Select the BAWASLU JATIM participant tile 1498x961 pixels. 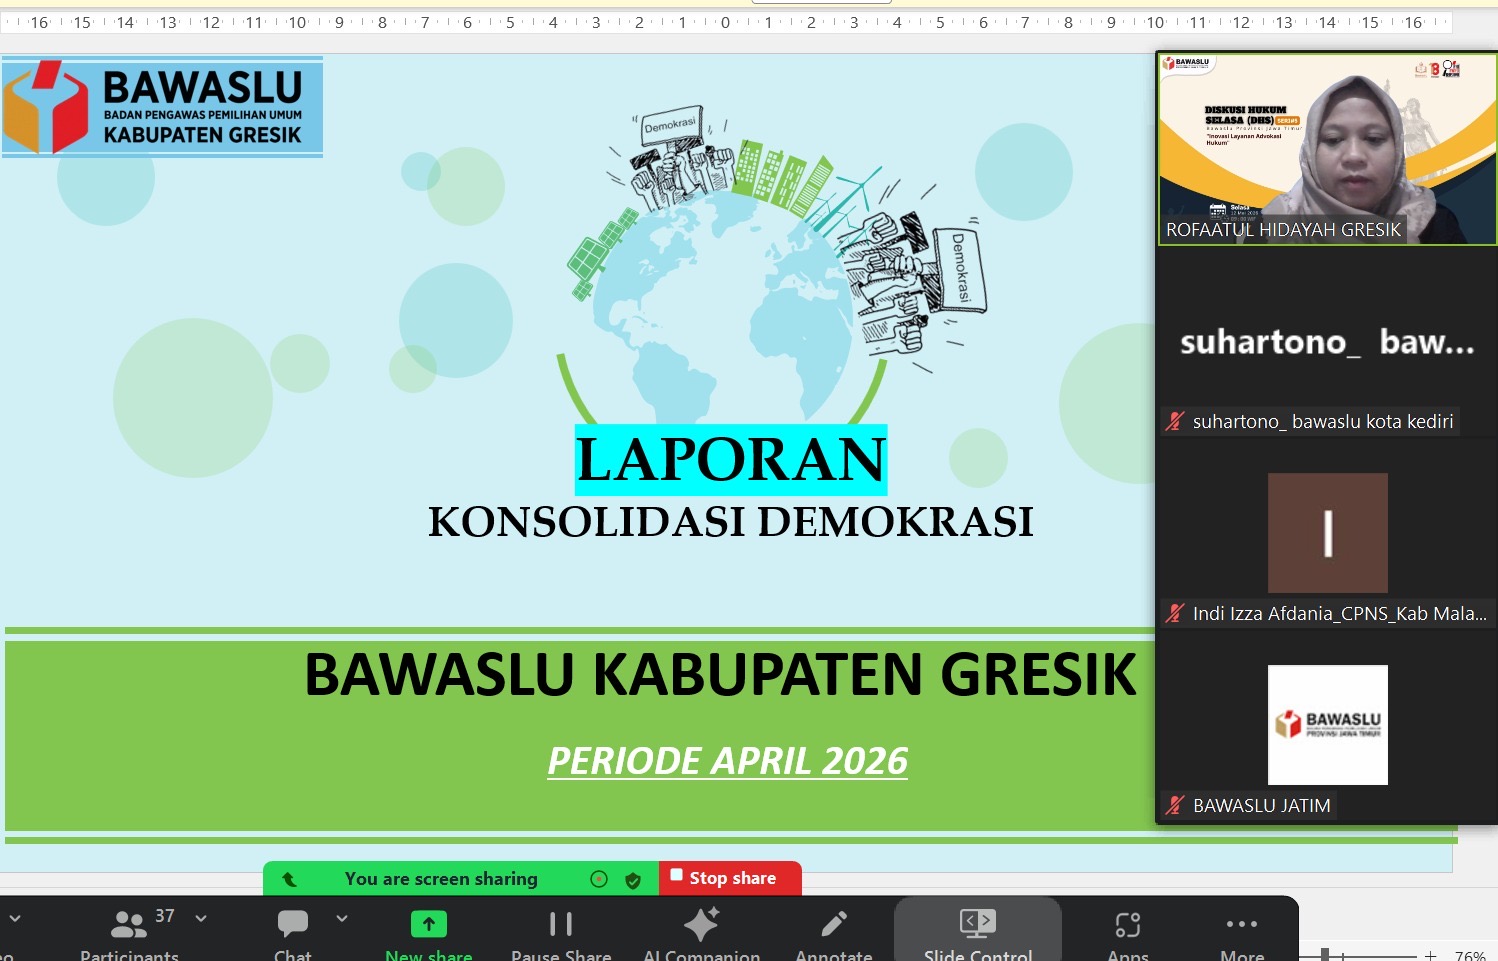pyautogui.click(x=1327, y=727)
